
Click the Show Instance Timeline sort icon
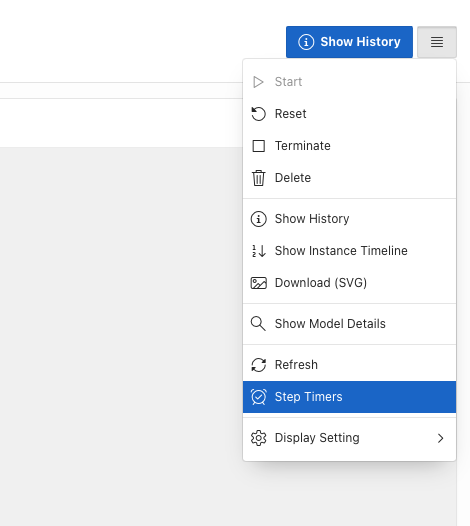(259, 251)
